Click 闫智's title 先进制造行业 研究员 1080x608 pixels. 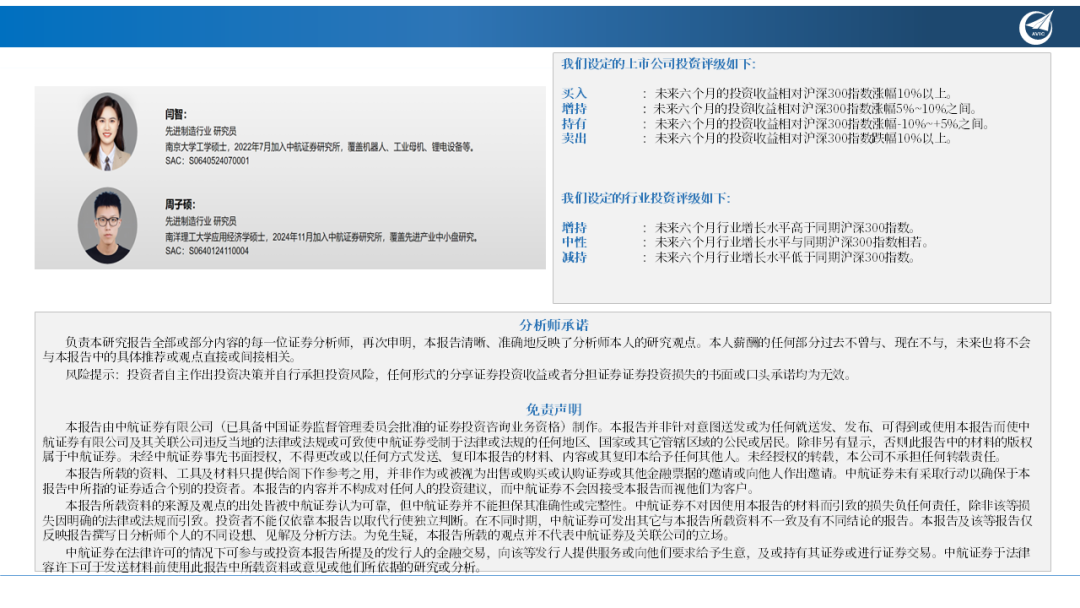click(x=200, y=131)
